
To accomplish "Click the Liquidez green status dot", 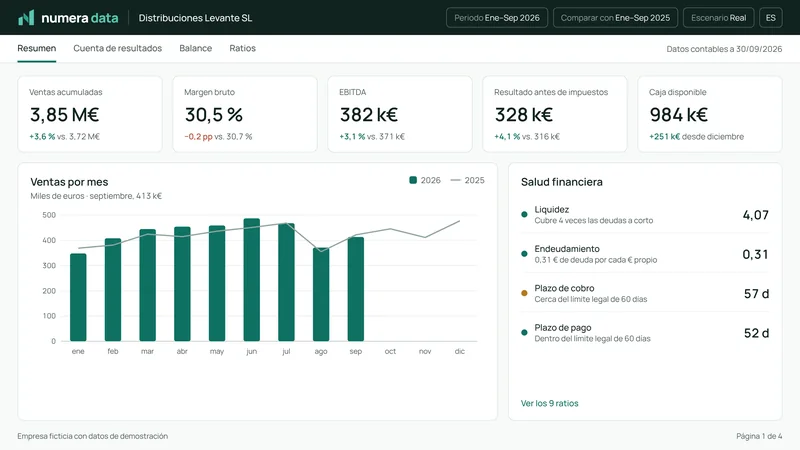I will pos(524,214).
